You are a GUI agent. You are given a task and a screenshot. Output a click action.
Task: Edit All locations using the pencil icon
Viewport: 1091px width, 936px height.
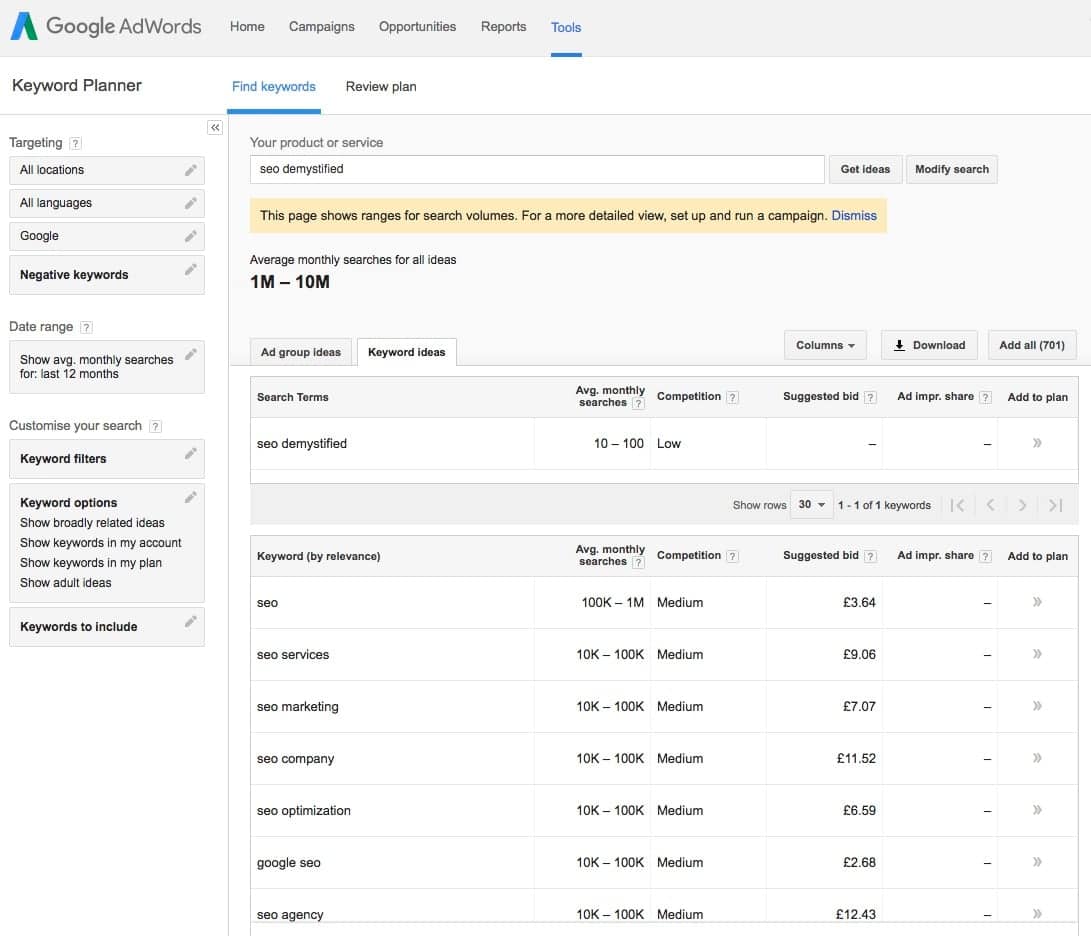[x=192, y=170]
